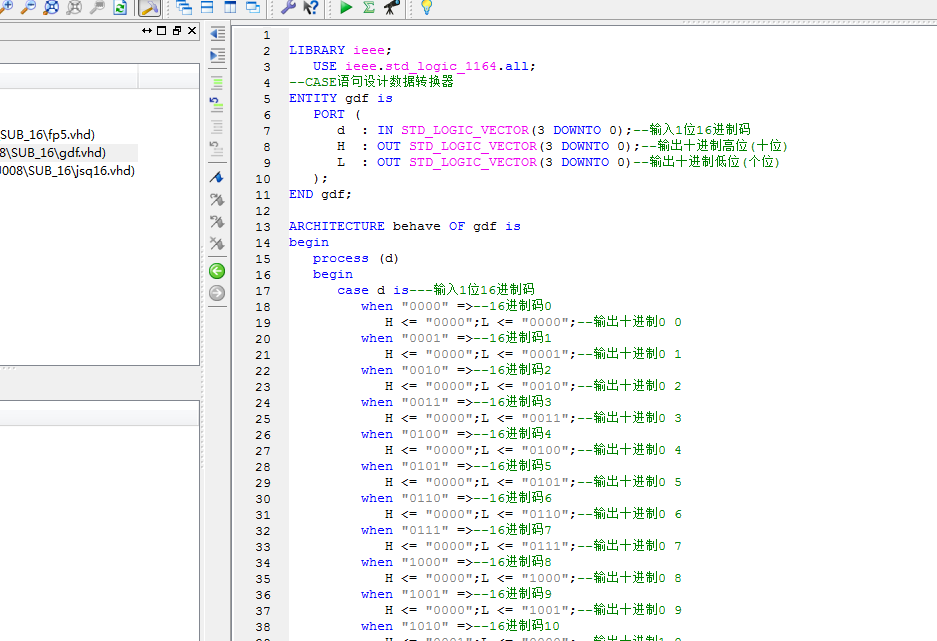The width and height of the screenshot is (937, 641).
Task: Click the green play run button
Action: (x=346, y=7)
